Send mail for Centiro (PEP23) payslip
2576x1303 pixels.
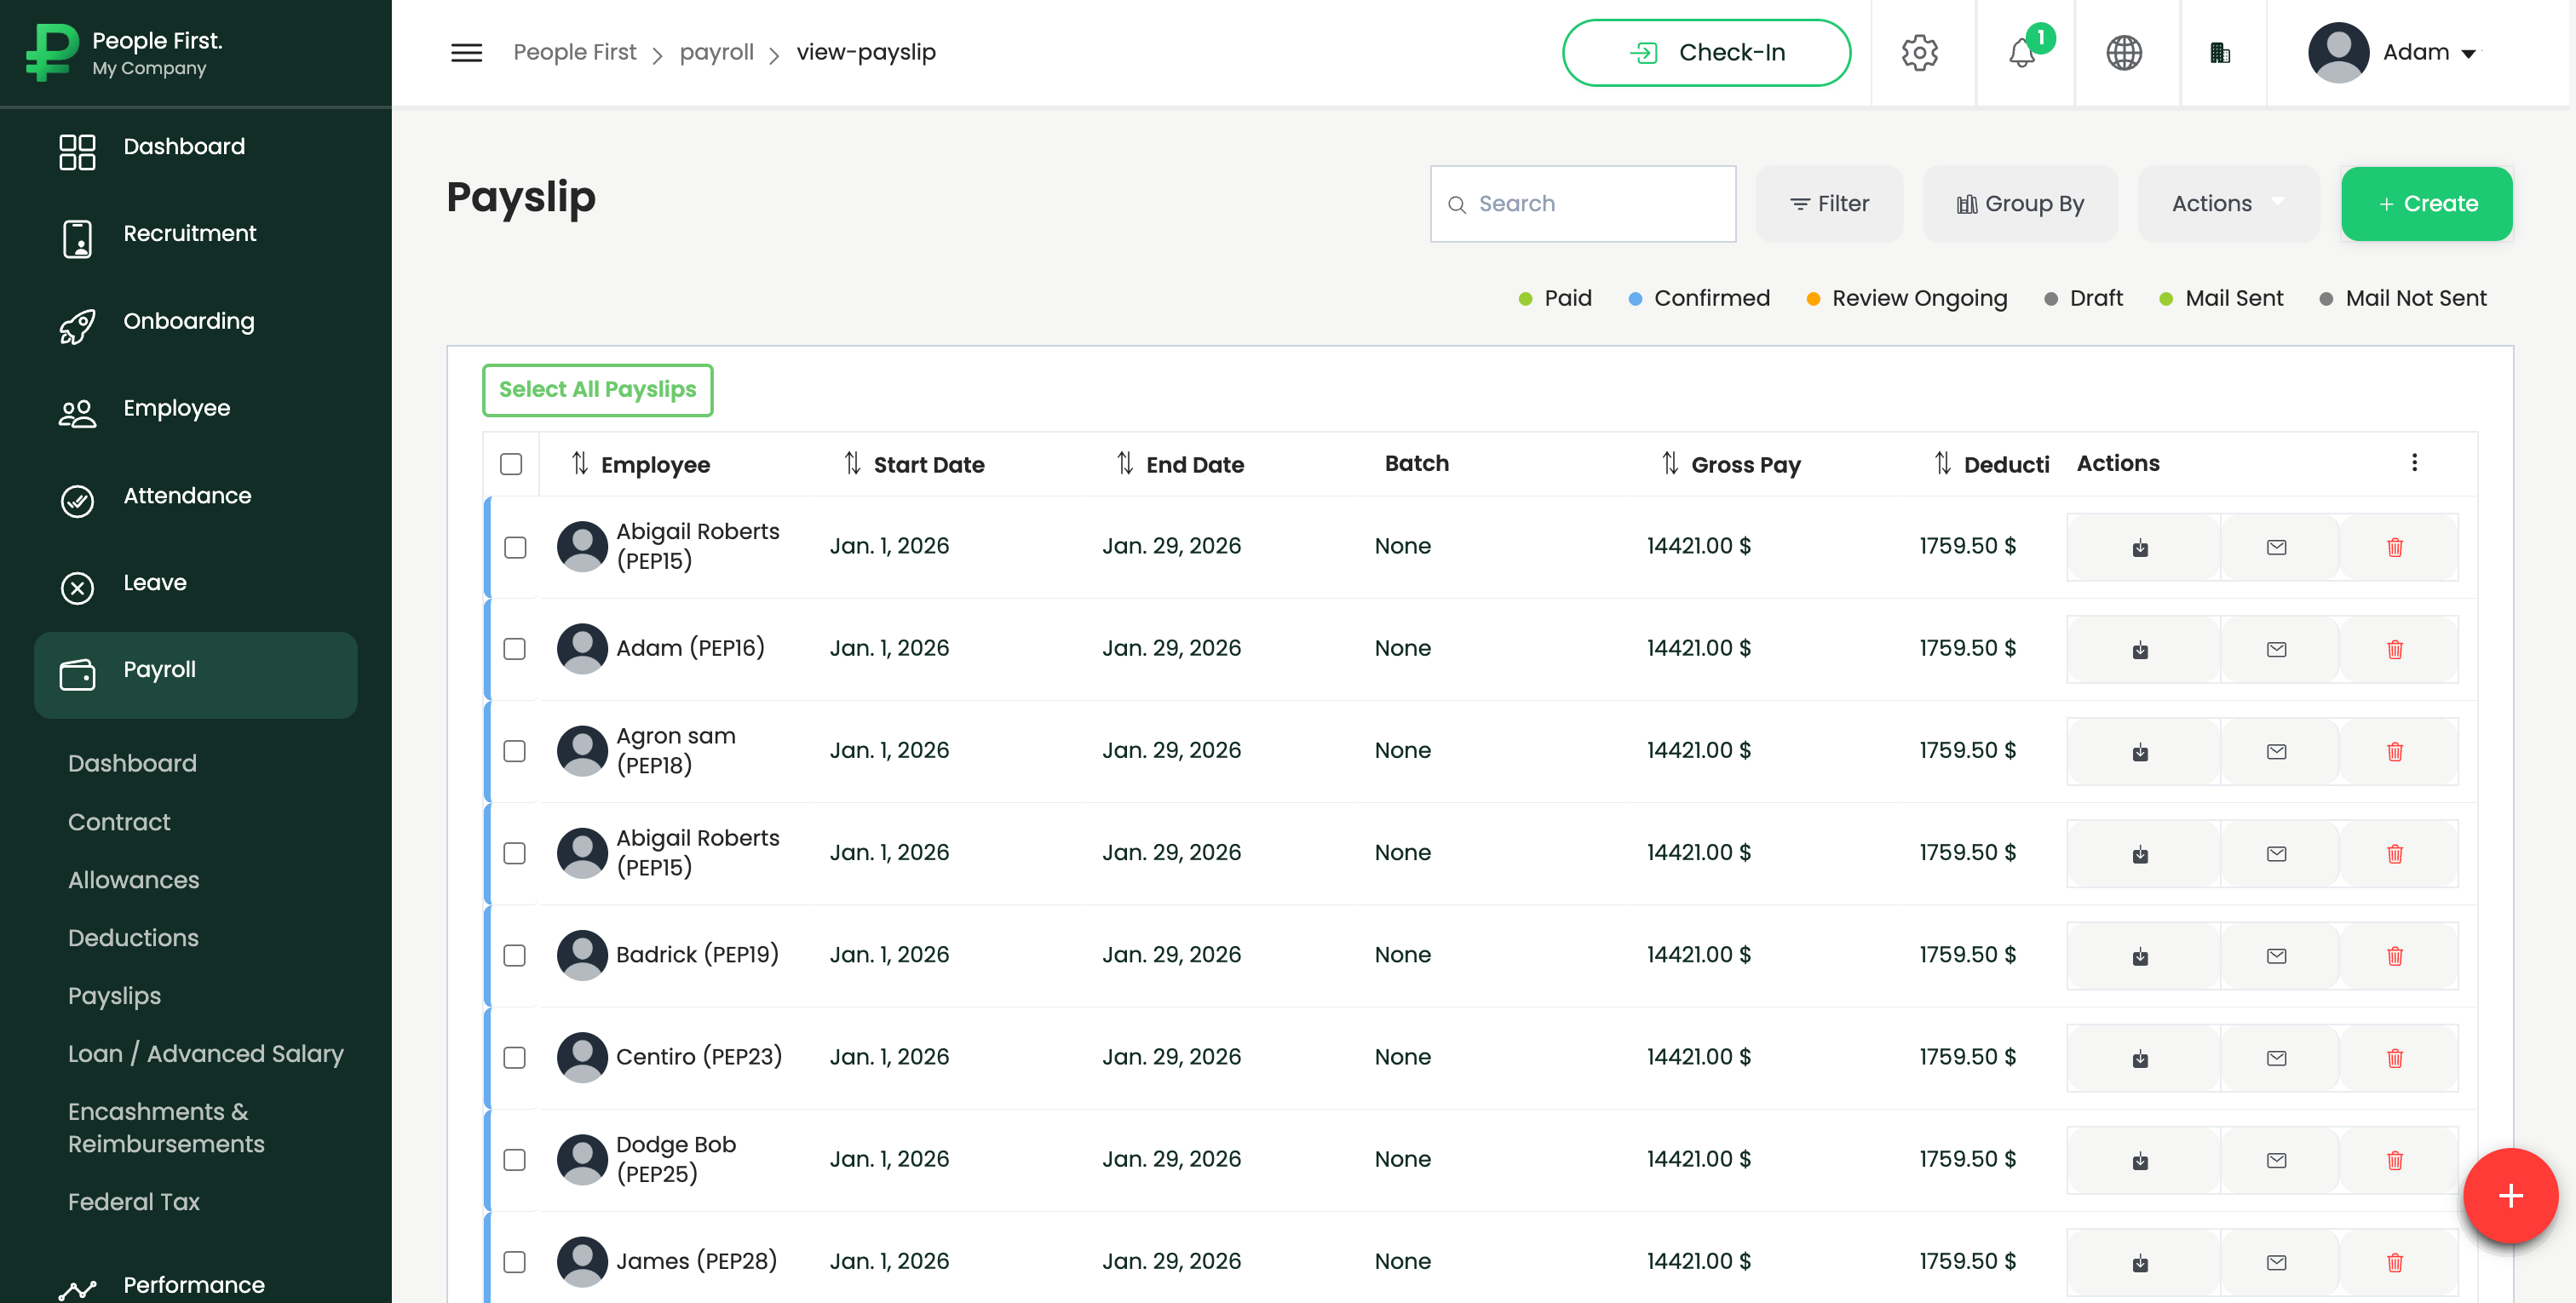click(x=2276, y=1058)
